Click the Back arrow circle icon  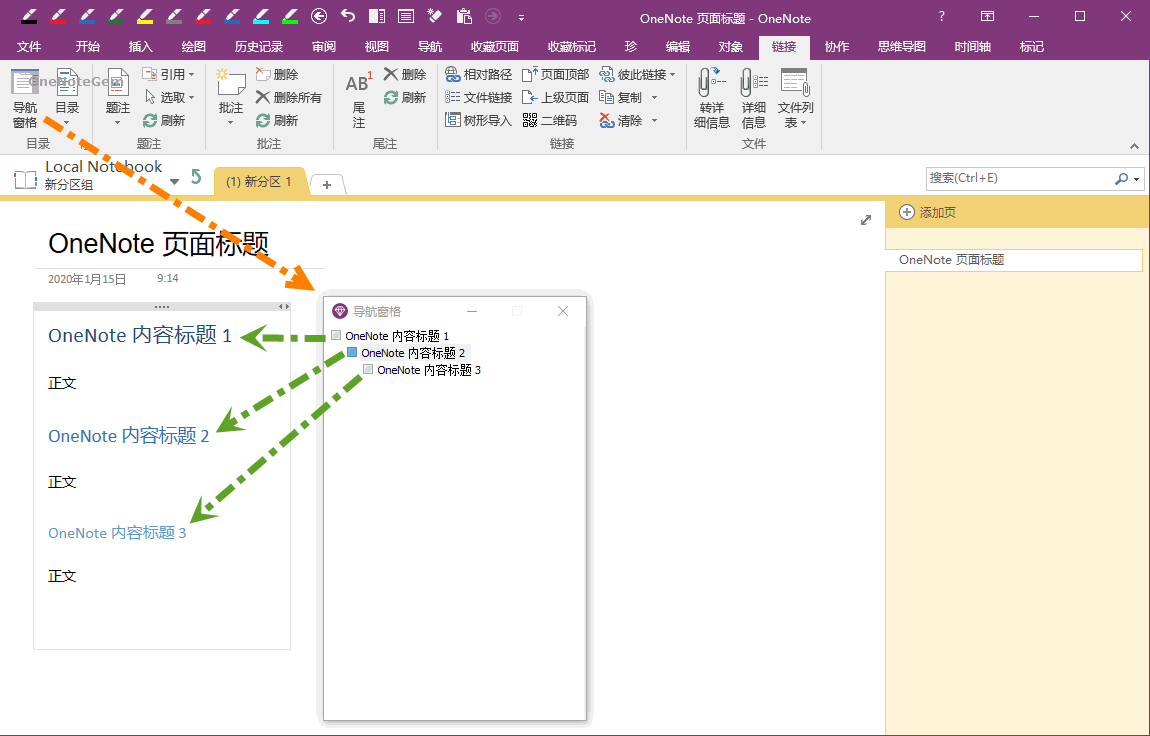coord(318,15)
